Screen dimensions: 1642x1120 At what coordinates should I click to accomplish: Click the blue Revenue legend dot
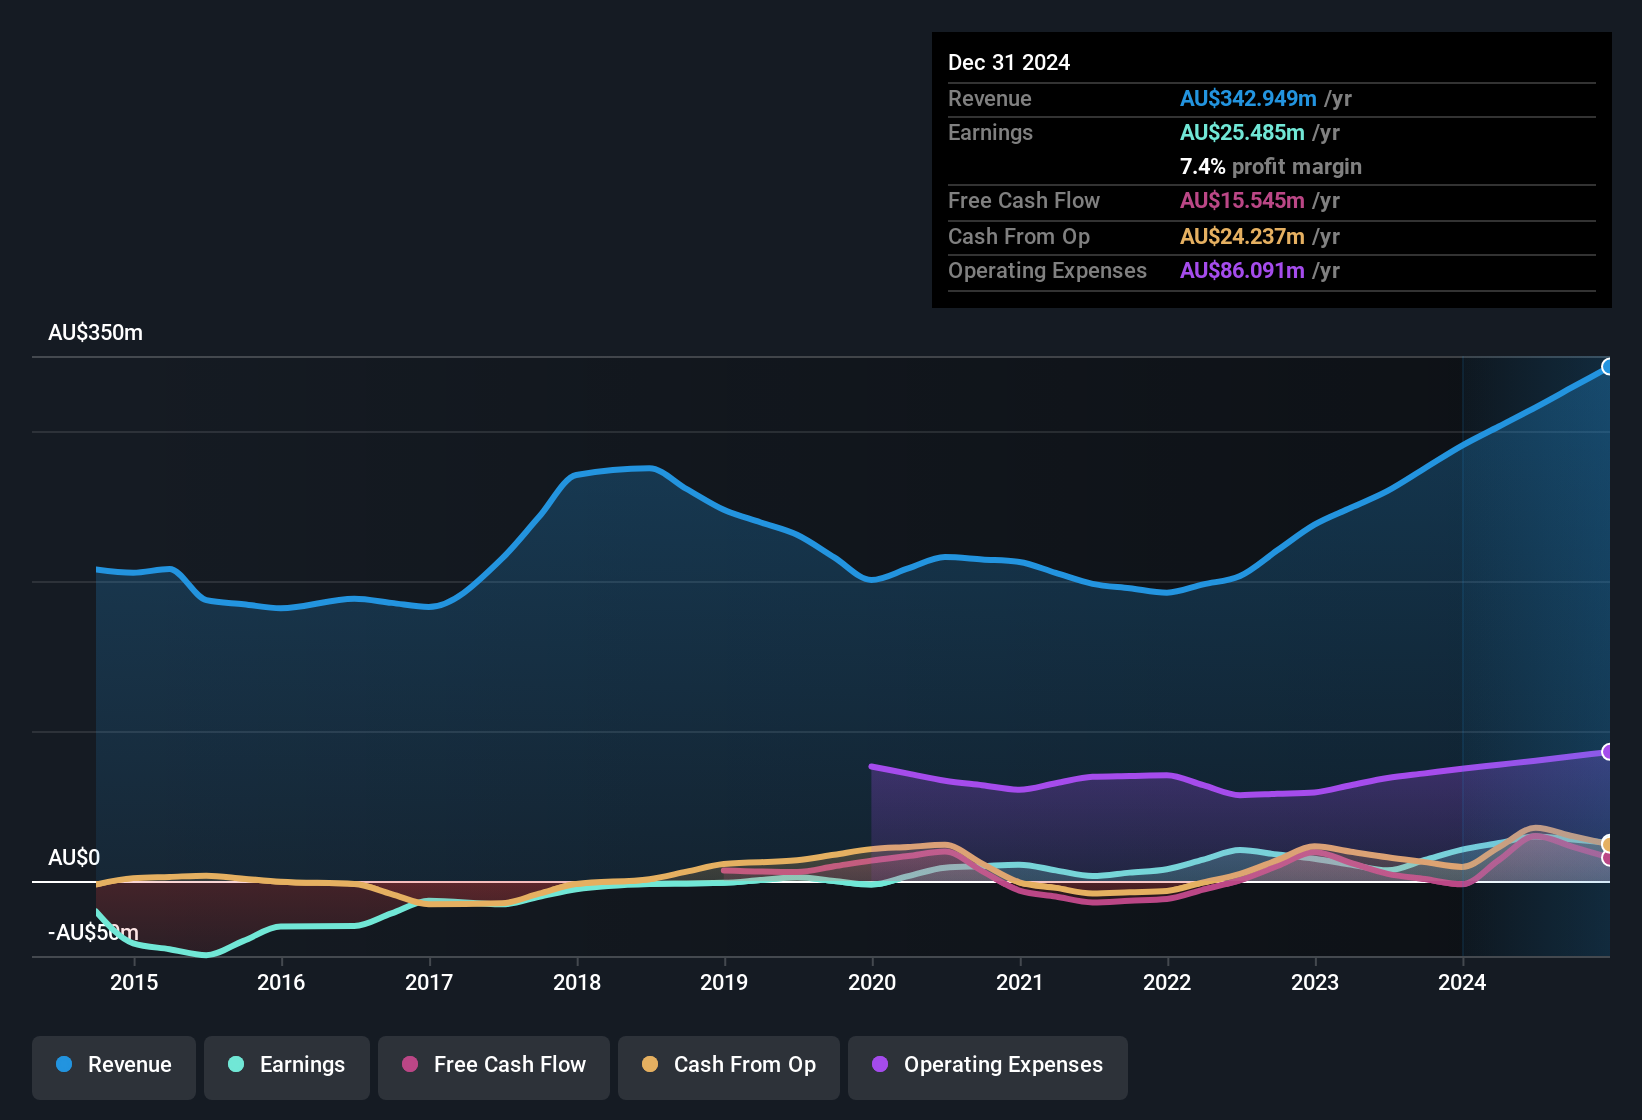pos(64,1065)
